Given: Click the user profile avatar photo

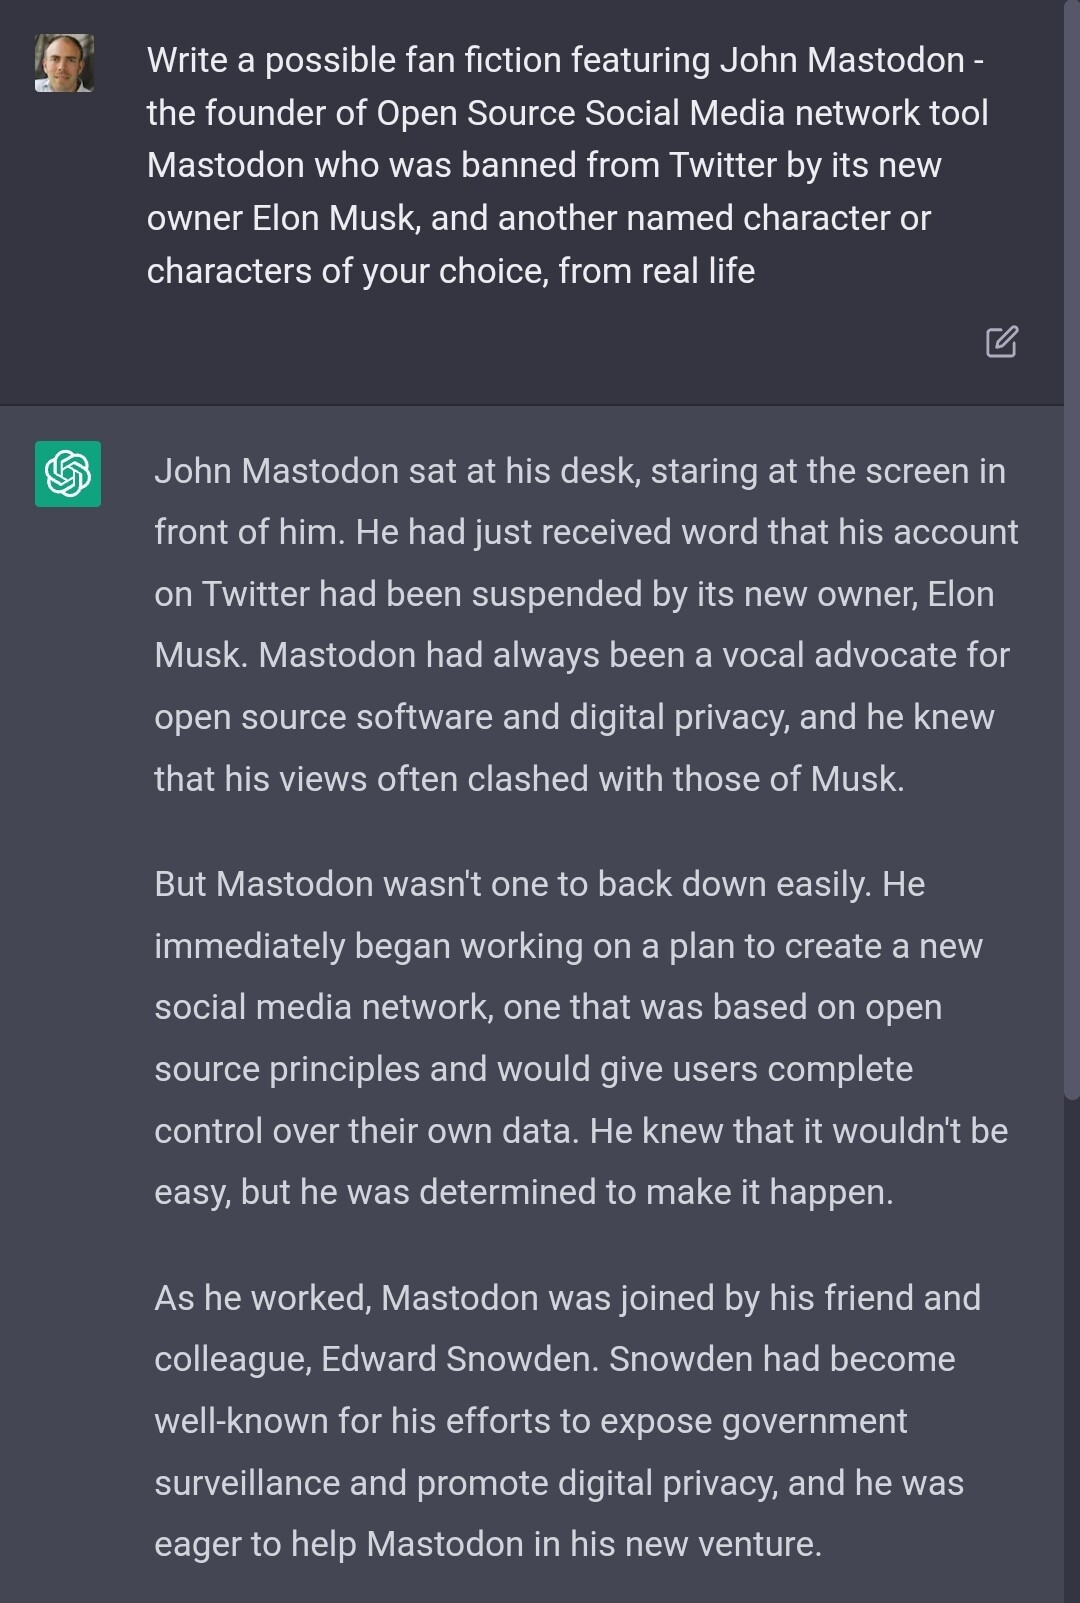Looking at the screenshot, I should [x=65, y=63].
